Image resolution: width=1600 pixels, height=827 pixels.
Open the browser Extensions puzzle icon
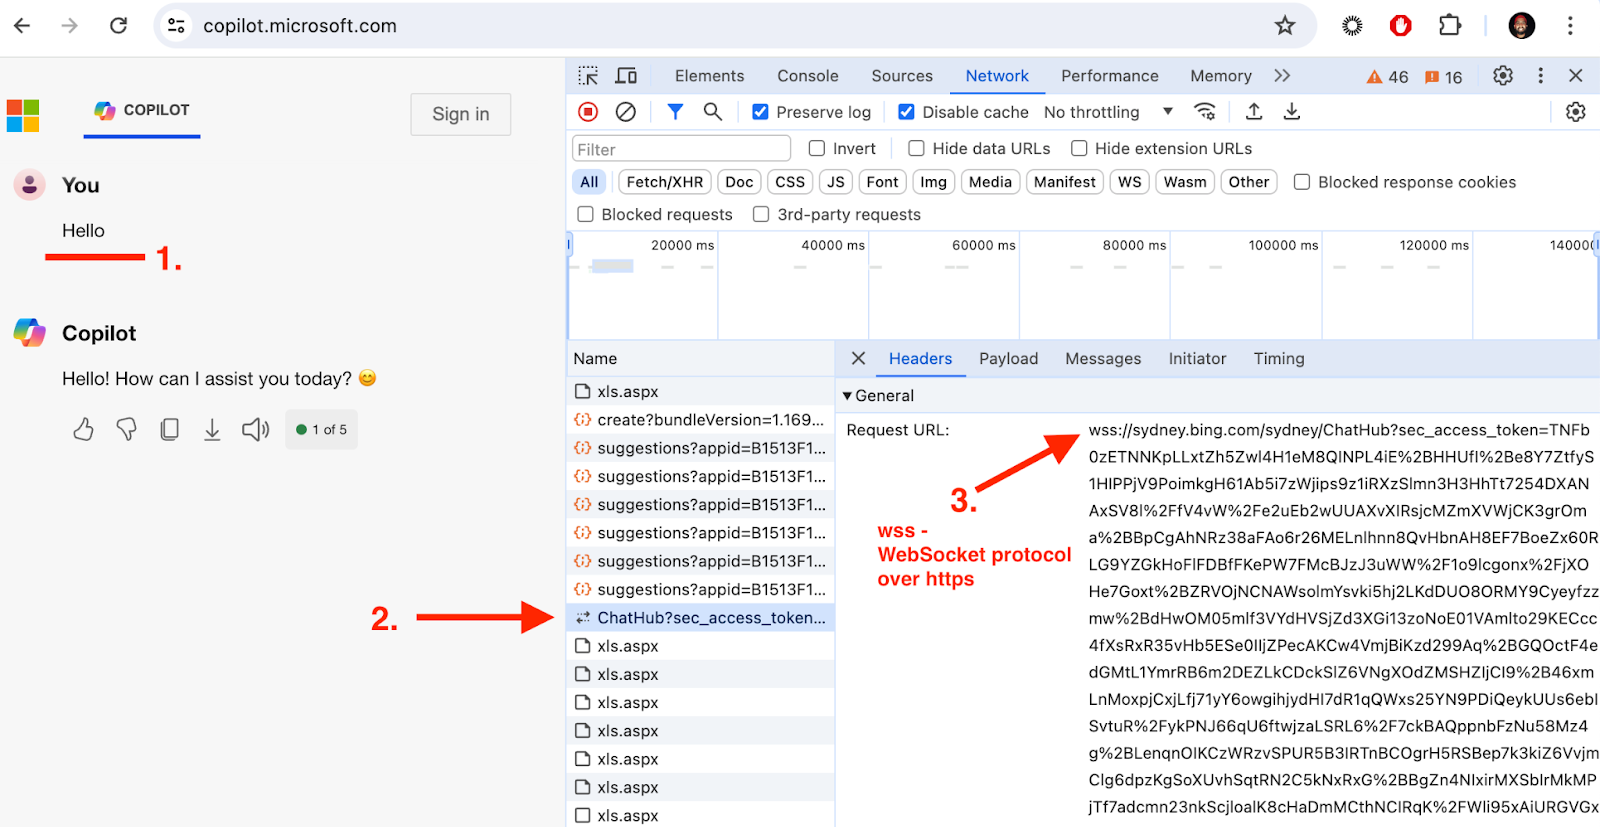coord(1450,25)
